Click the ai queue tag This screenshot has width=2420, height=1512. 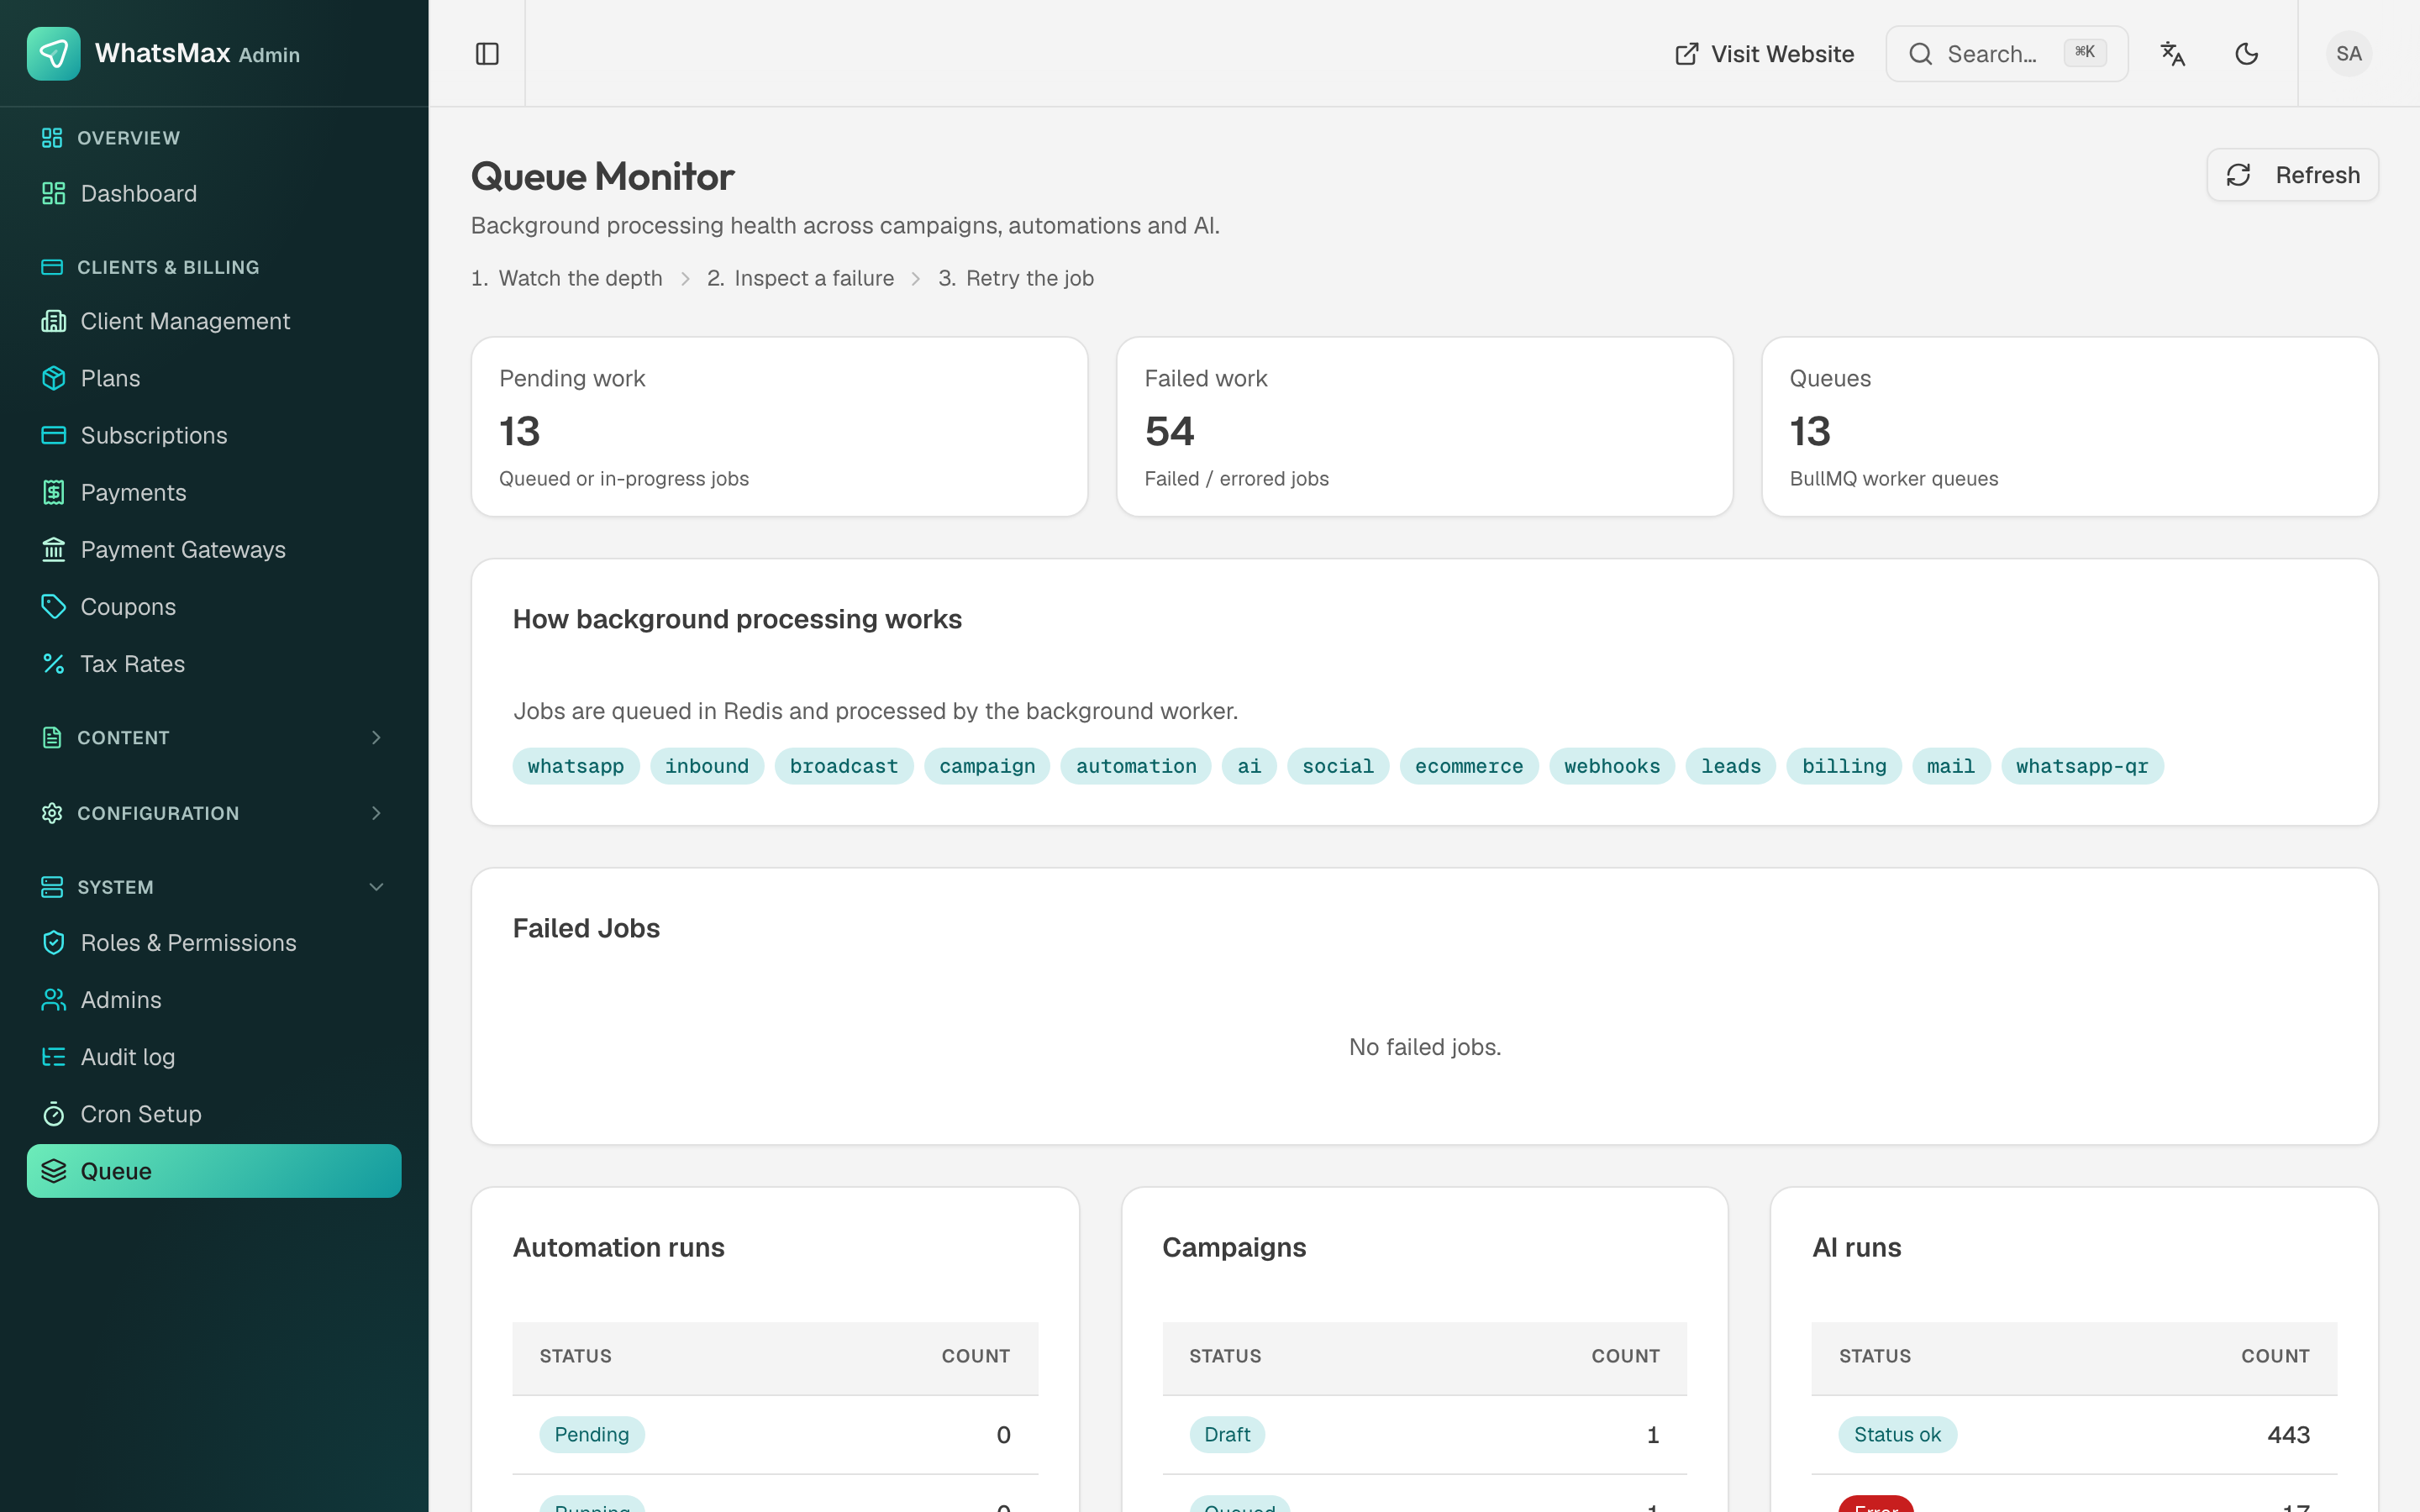(x=1249, y=766)
